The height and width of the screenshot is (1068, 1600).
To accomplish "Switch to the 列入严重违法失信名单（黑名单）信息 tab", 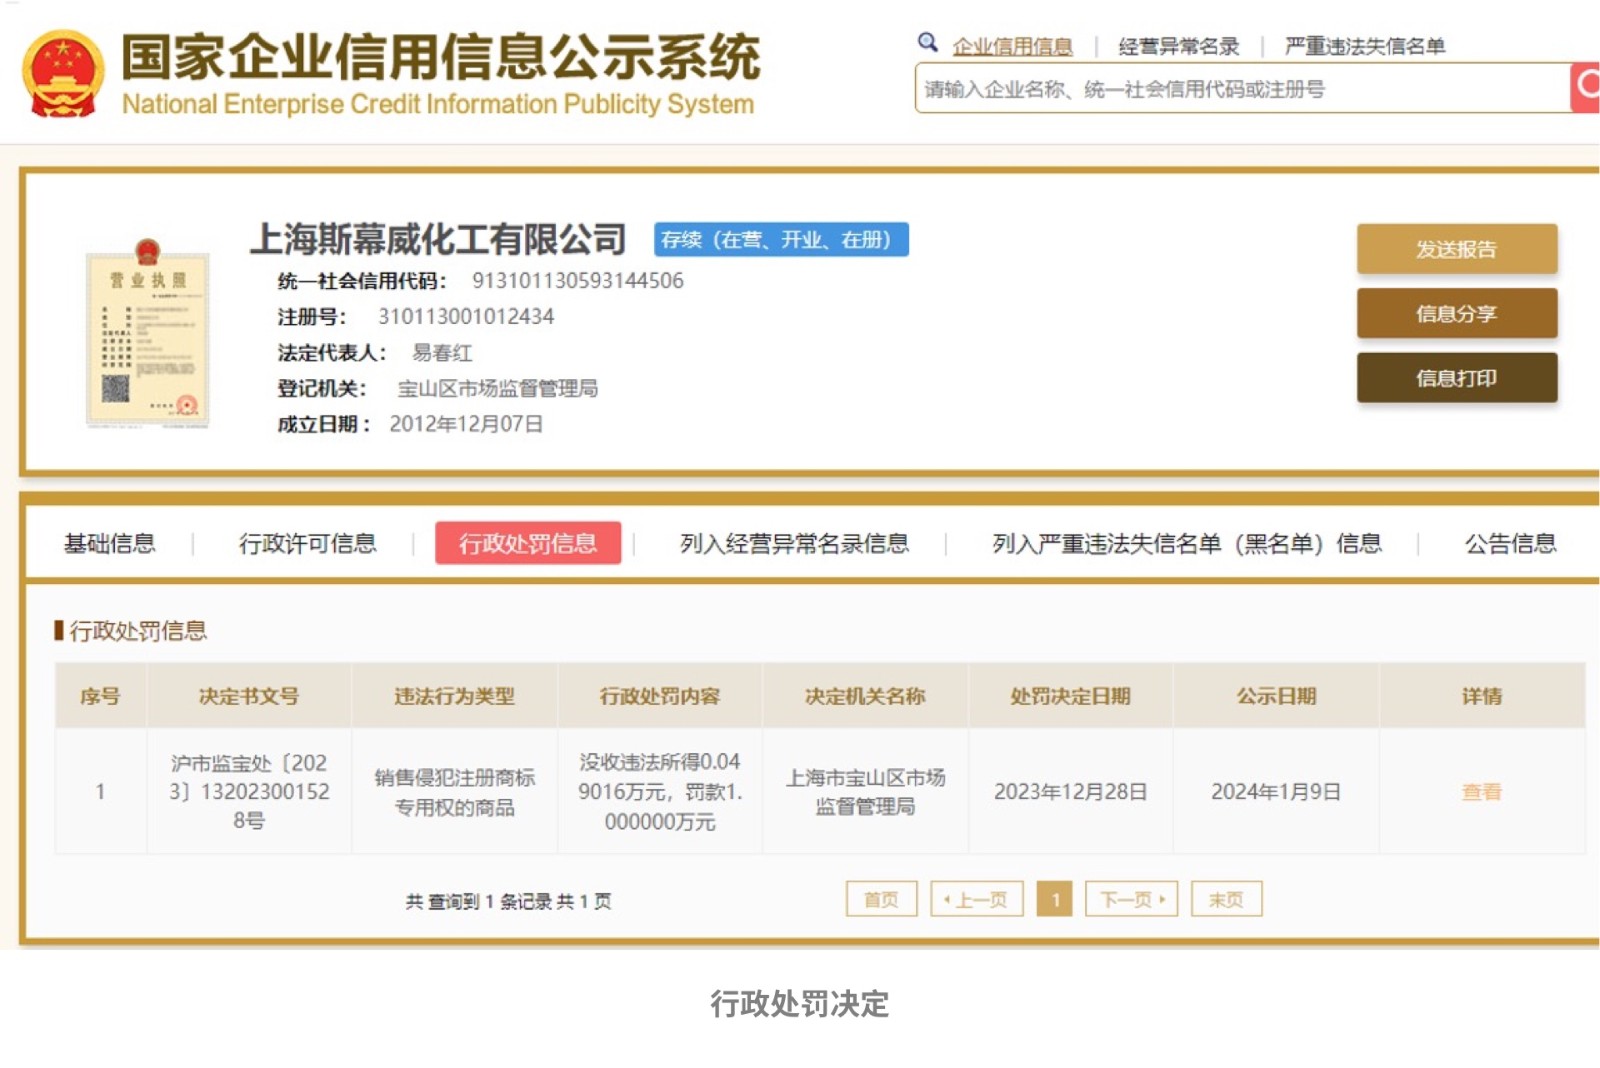I will pyautogui.click(x=1187, y=543).
